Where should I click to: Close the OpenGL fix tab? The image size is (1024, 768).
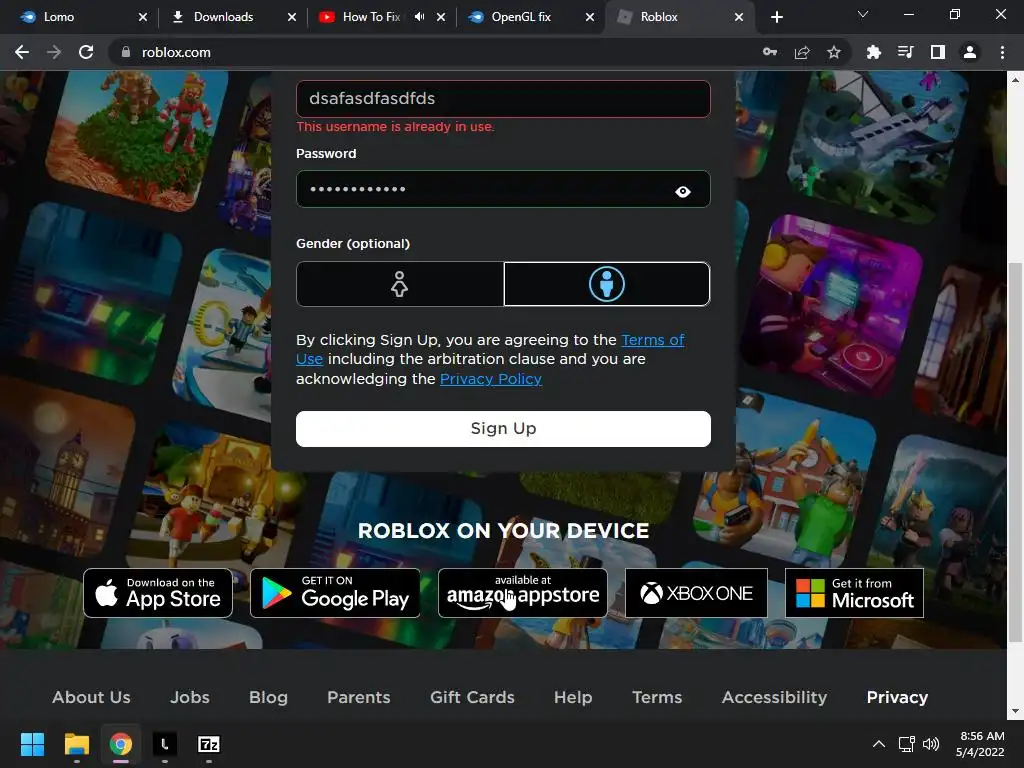coord(590,17)
